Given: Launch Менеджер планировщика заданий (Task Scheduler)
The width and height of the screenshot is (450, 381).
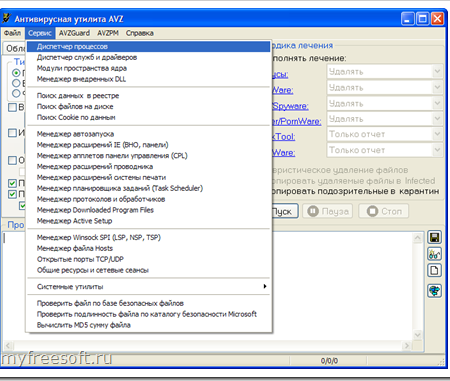Looking at the screenshot, I should point(149,188).
